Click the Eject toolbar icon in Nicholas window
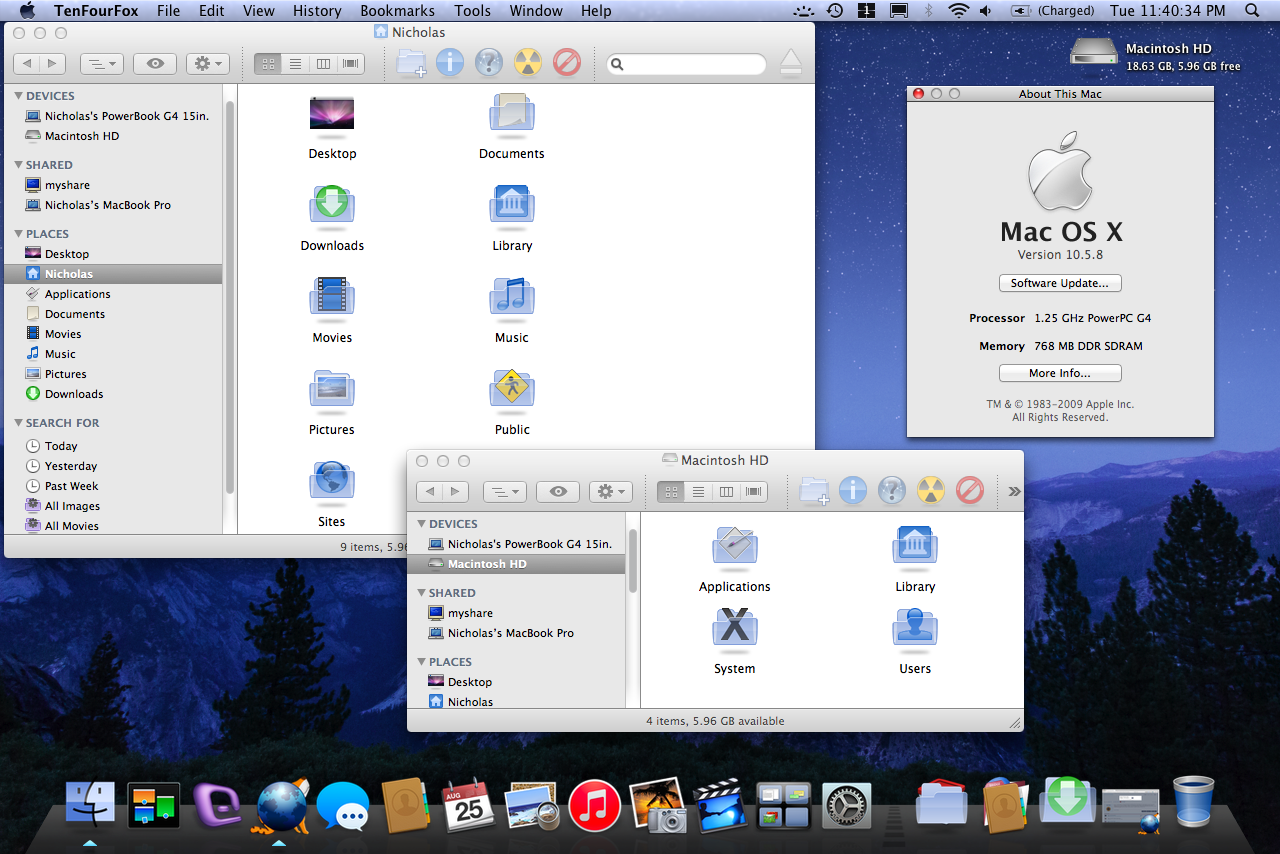The height and width of the screenshot is (854, 1280). point(790,63)
